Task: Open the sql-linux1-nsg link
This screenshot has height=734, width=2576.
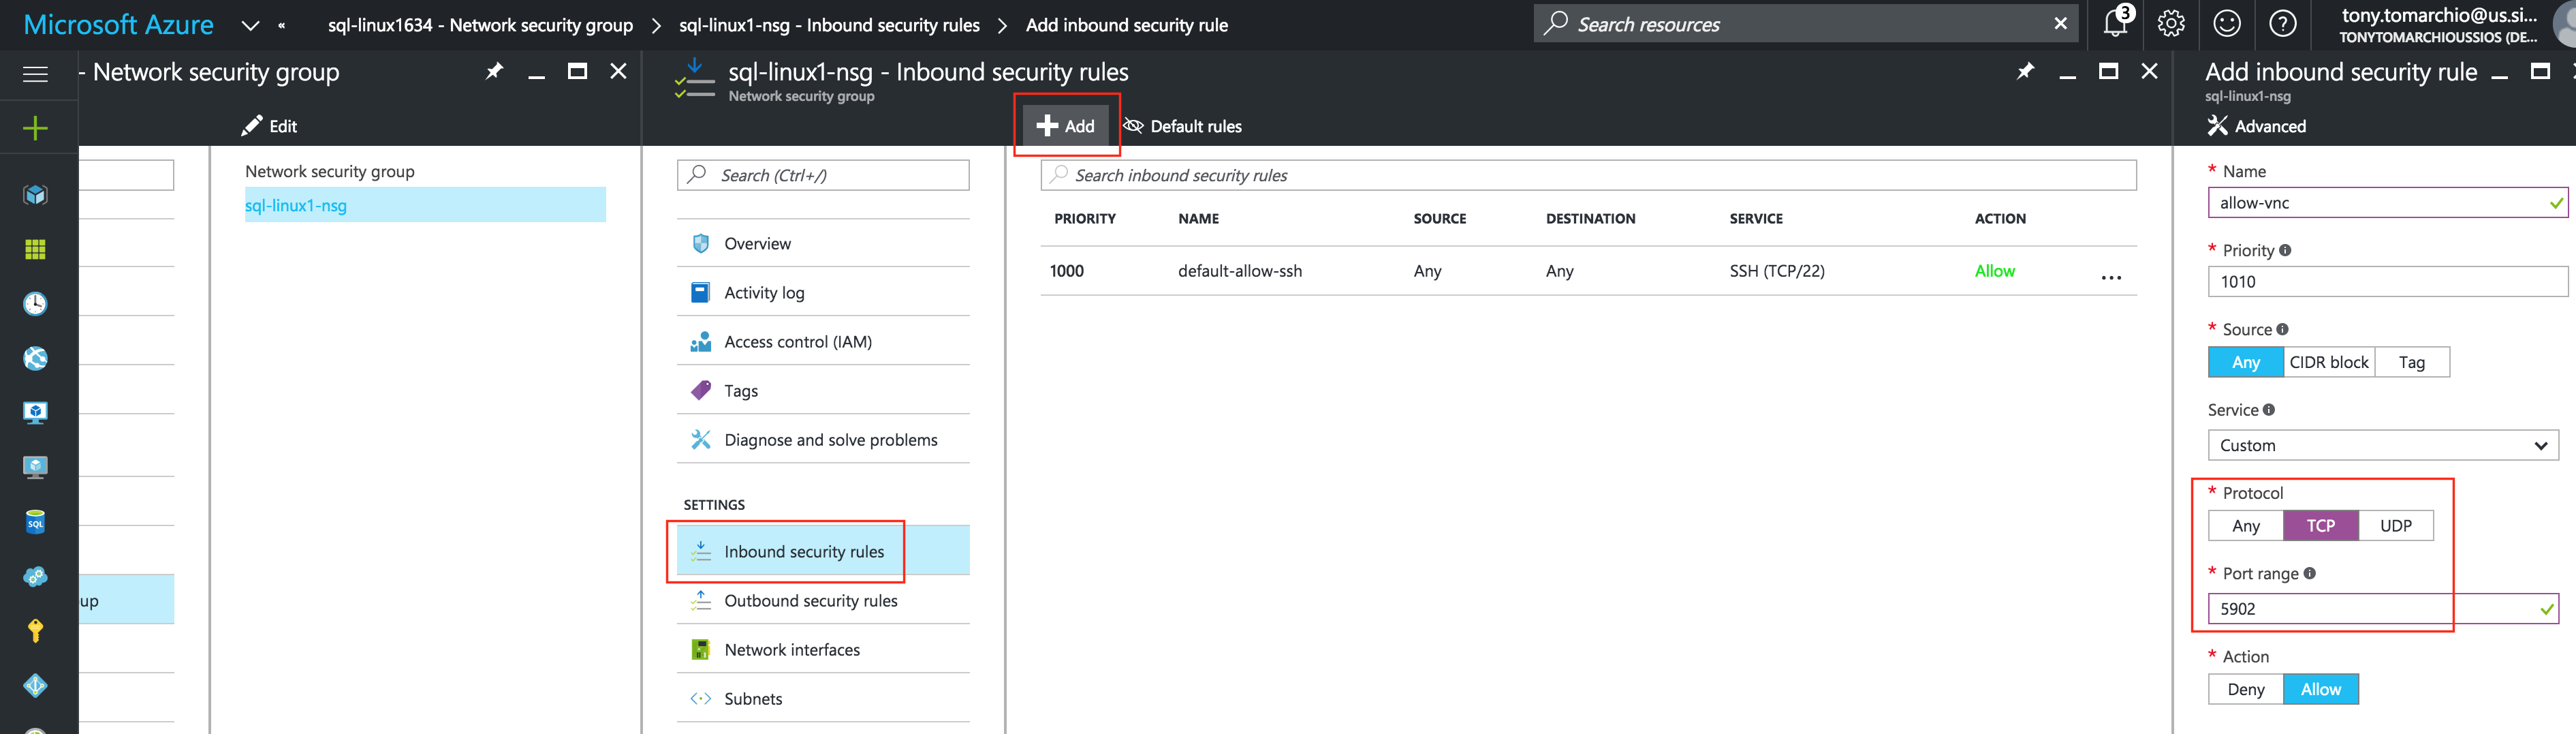Action: [x=296, y=205]
